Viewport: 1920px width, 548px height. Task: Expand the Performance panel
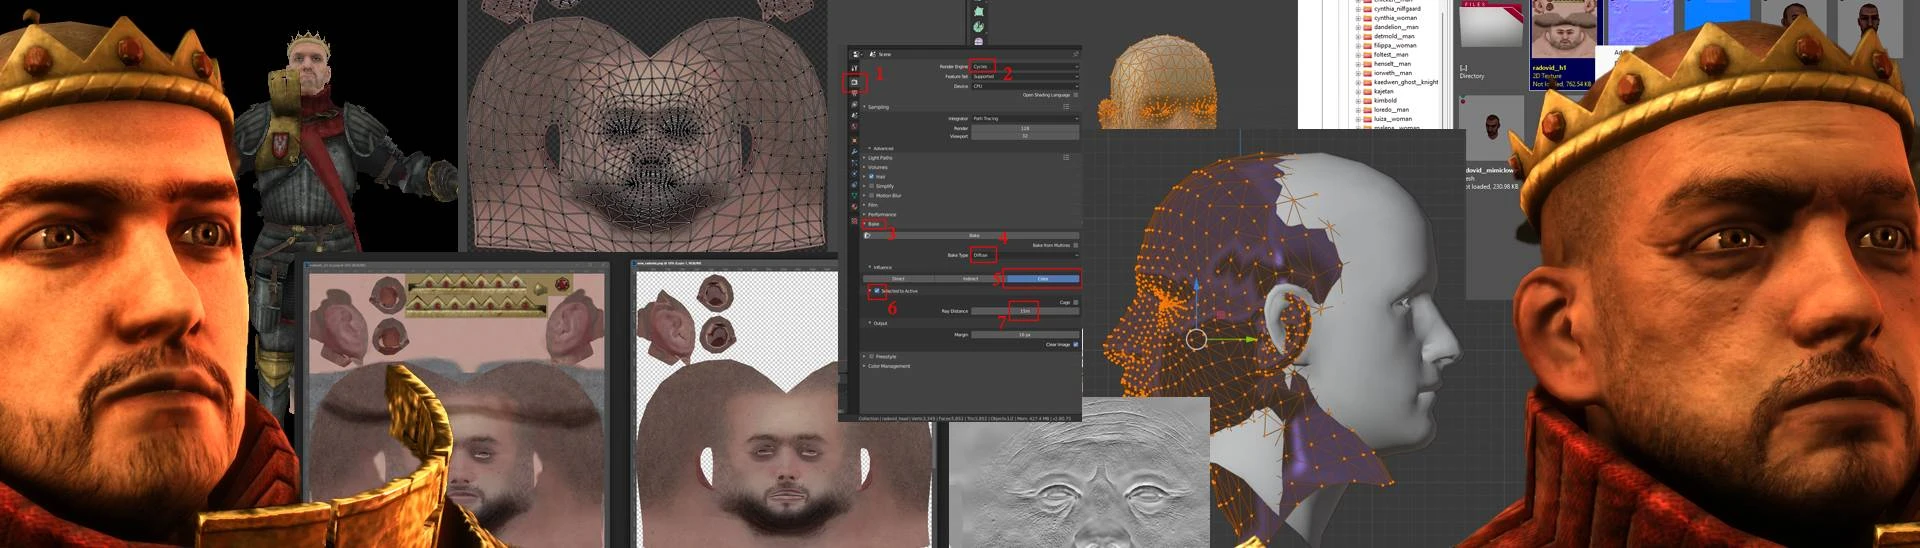pyautogui.click(x=865, y=214)
